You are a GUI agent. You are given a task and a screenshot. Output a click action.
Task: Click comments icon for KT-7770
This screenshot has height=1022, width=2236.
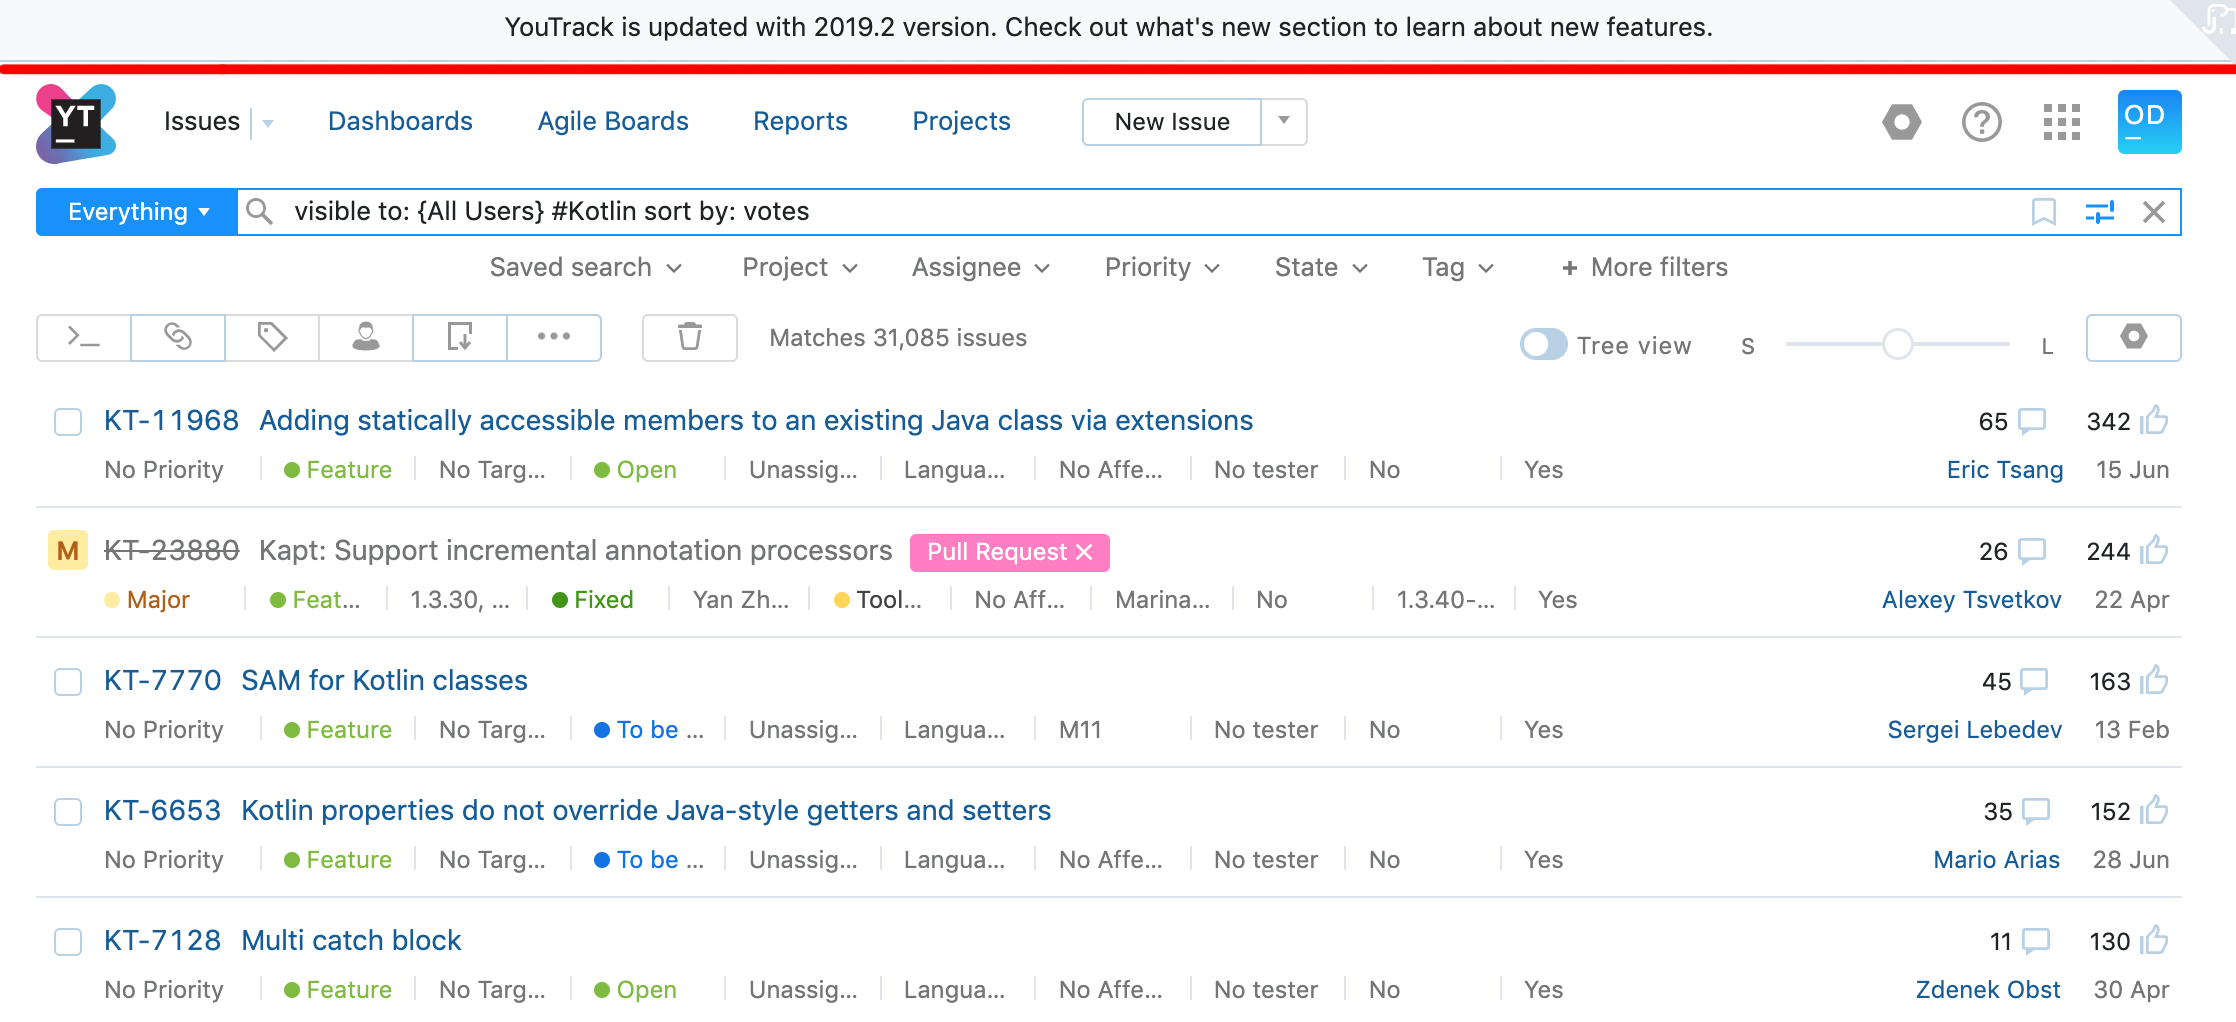2034,681
